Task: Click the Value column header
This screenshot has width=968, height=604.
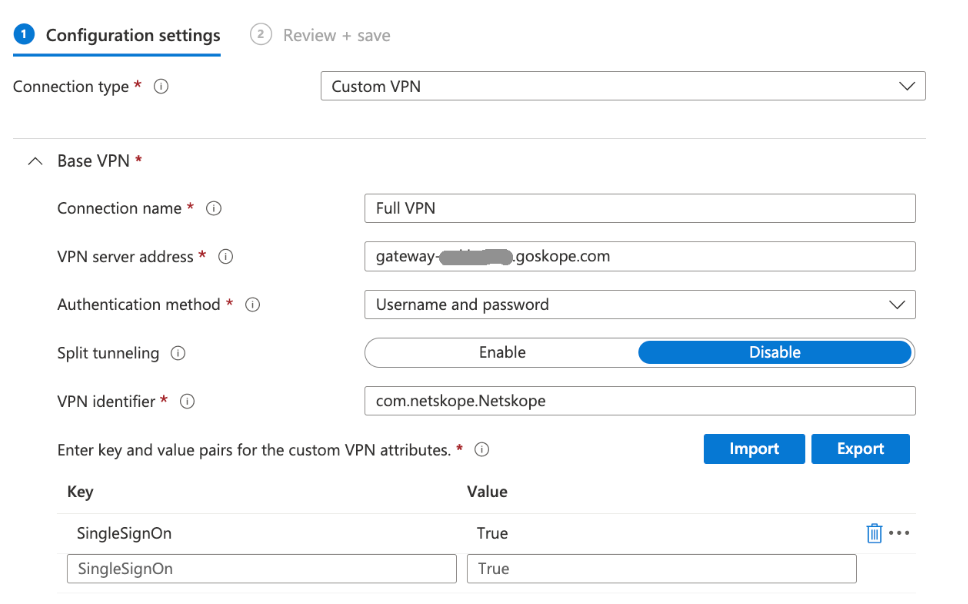Action: tap(487, 492)
